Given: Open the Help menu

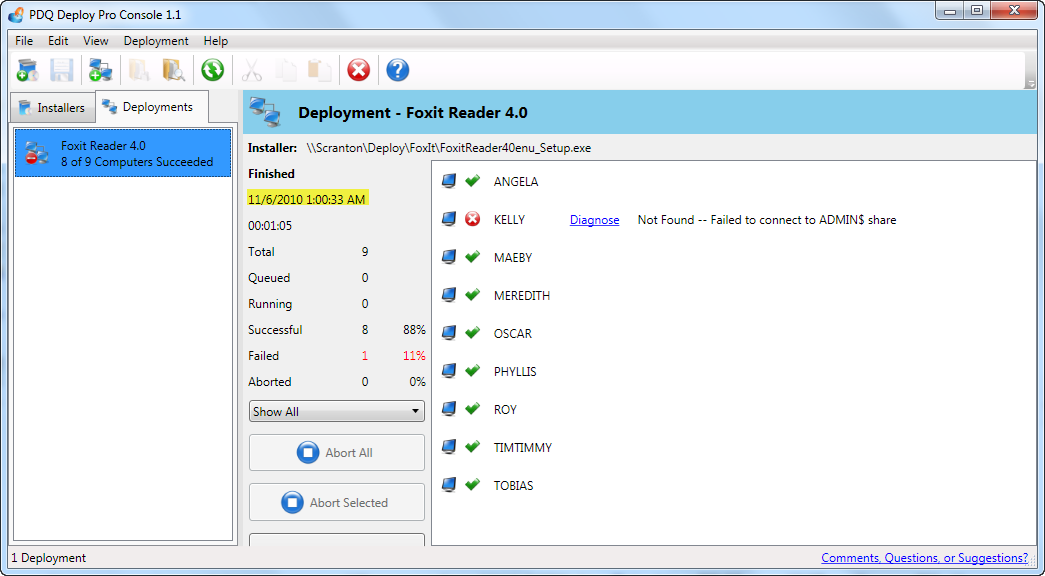Looking at the screenshot, I should tap(216, 41).
